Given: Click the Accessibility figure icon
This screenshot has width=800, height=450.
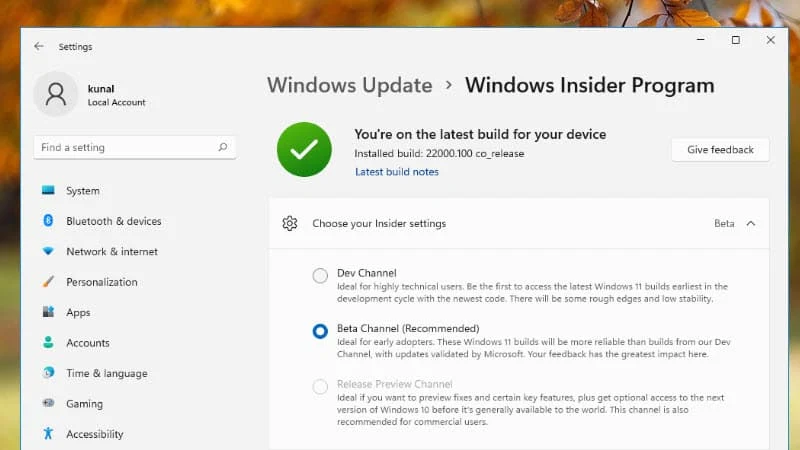Looking at the screenshot, I should point(48,434).
